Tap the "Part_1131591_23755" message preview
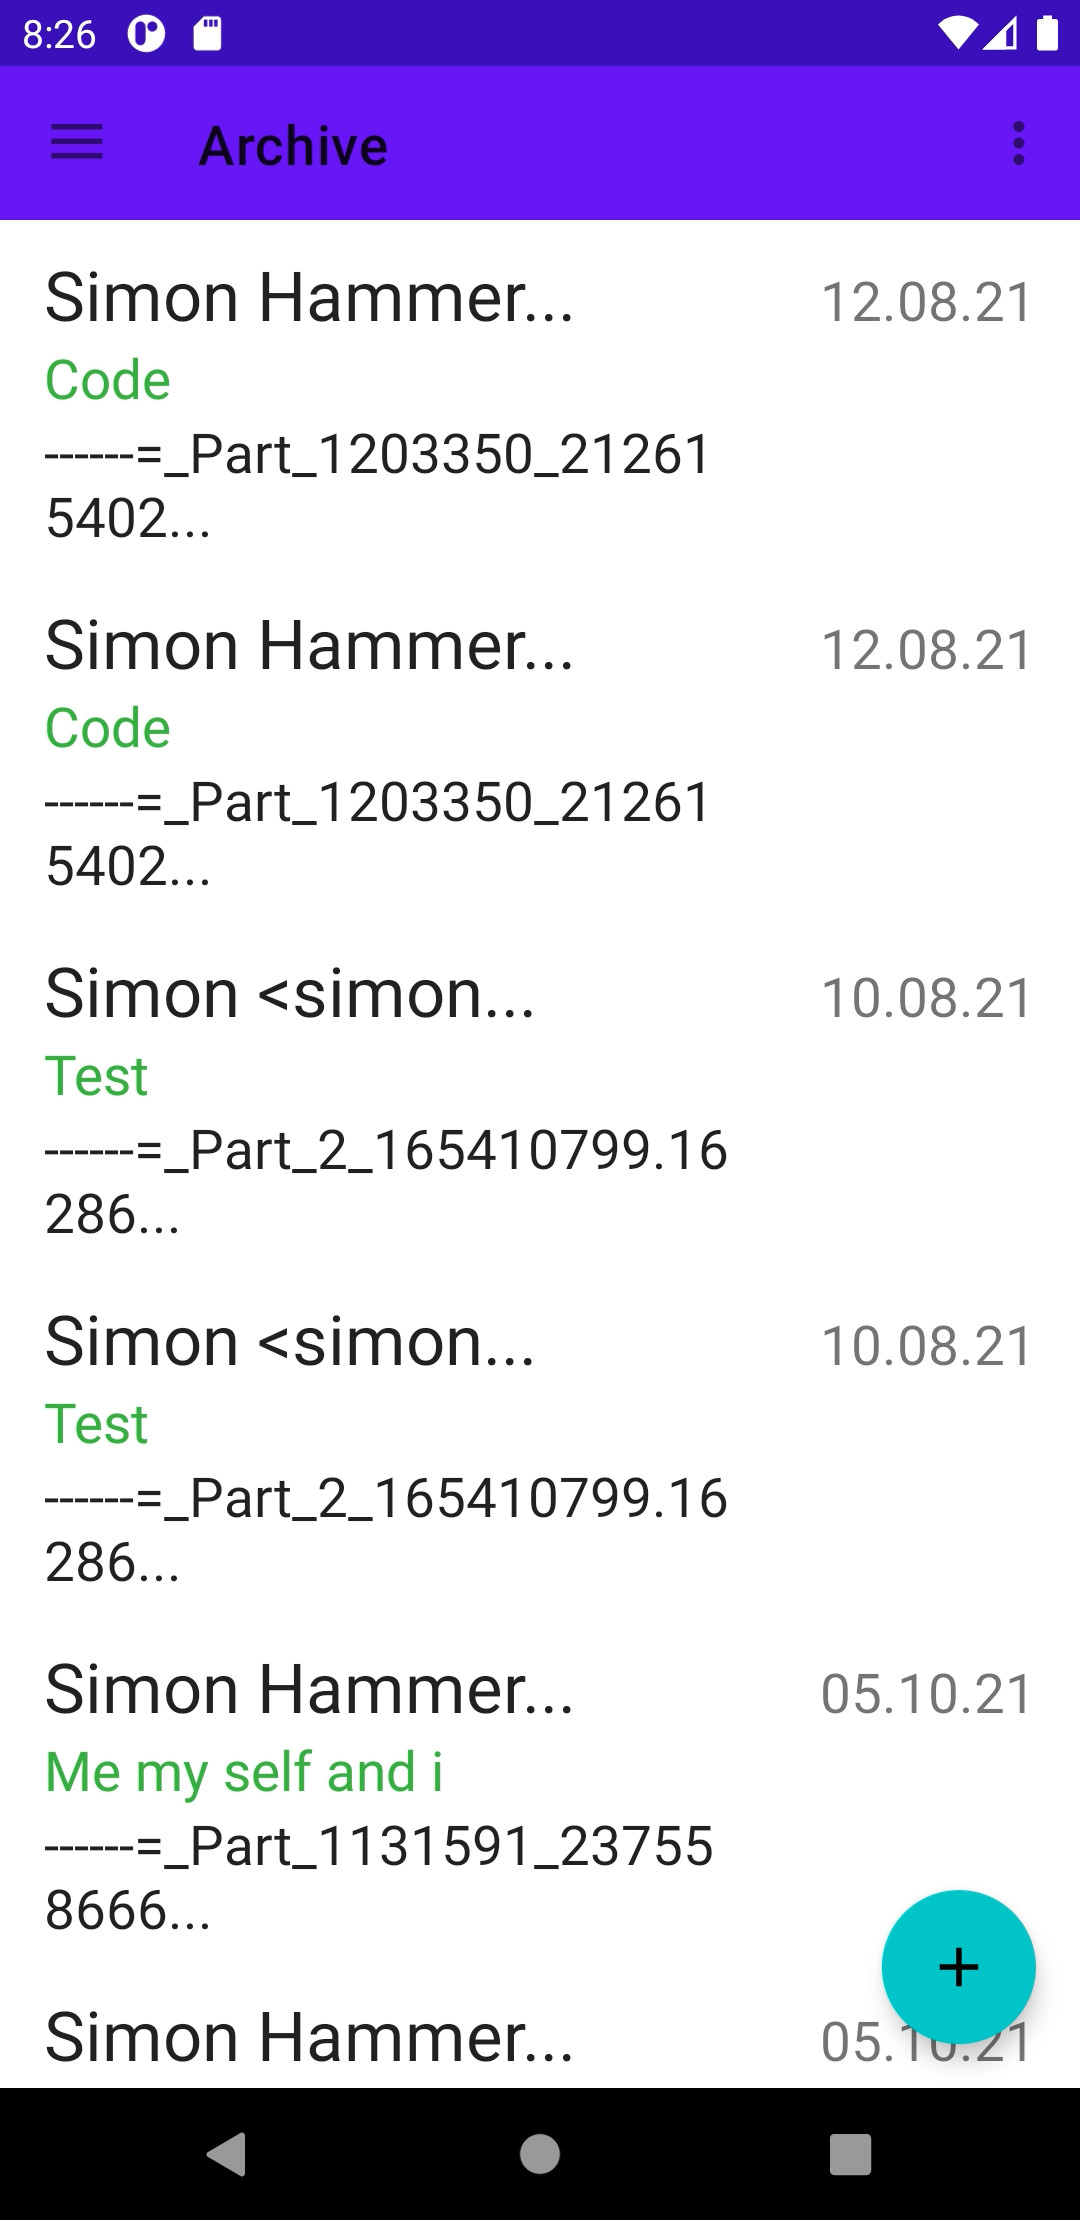 (x=380, y=1876)
